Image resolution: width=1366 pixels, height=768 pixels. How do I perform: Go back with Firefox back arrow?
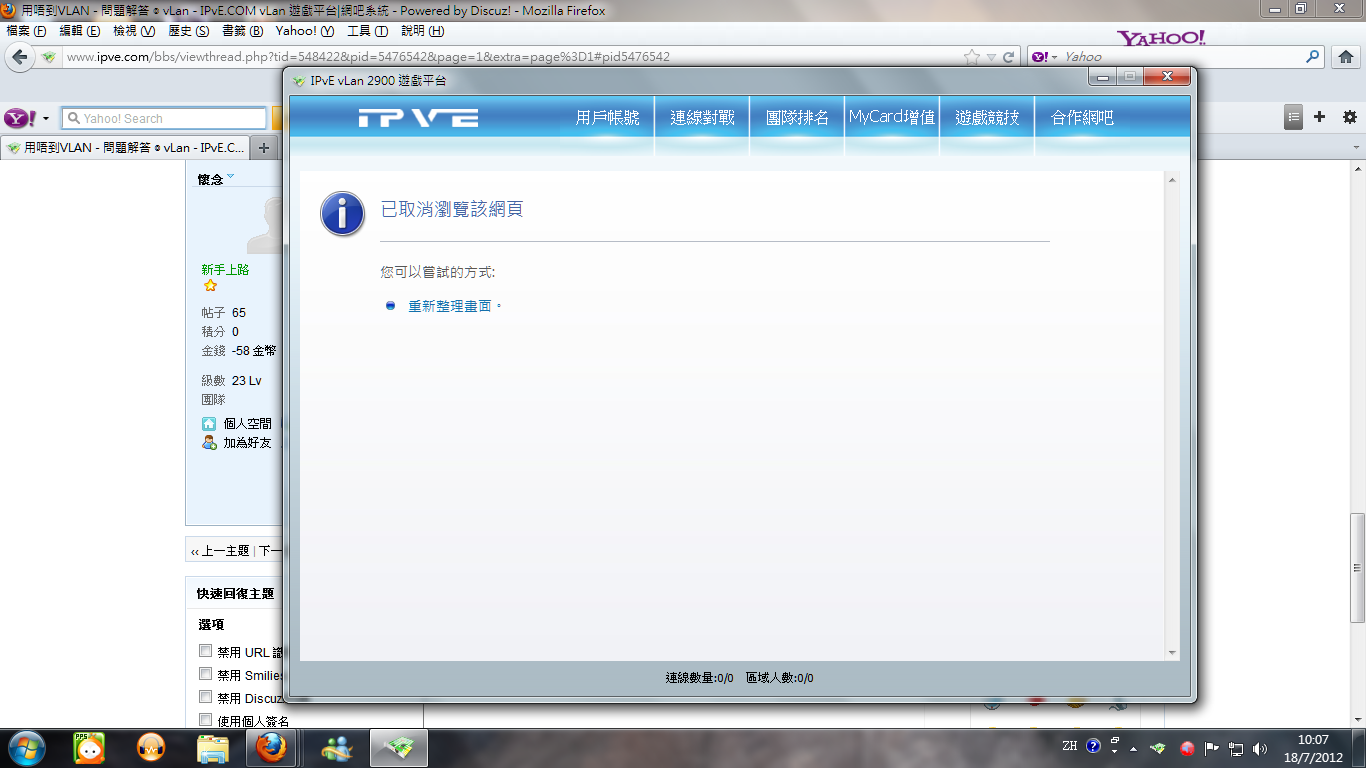(19, 57)
